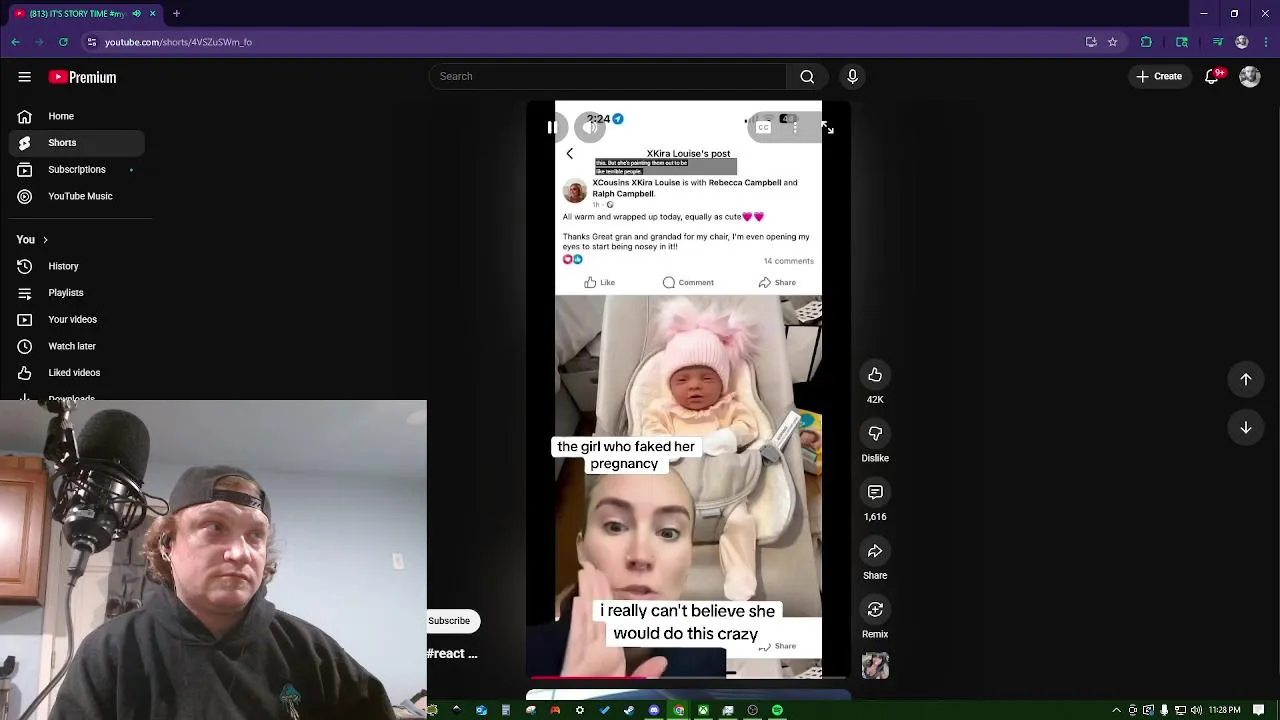1280x720 pixels.
Task: Go to the previous Short with up arrow
Action: [1246, 379]
